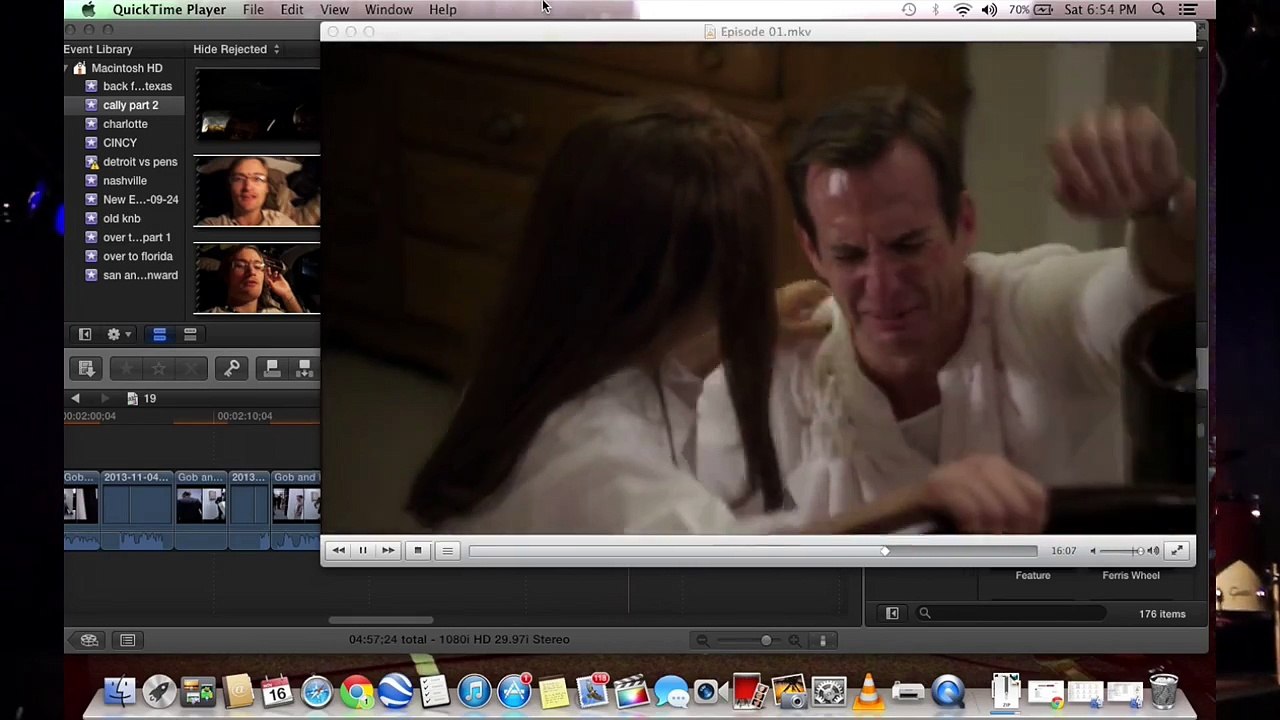Pause the Episode 01 video playback

363,551
